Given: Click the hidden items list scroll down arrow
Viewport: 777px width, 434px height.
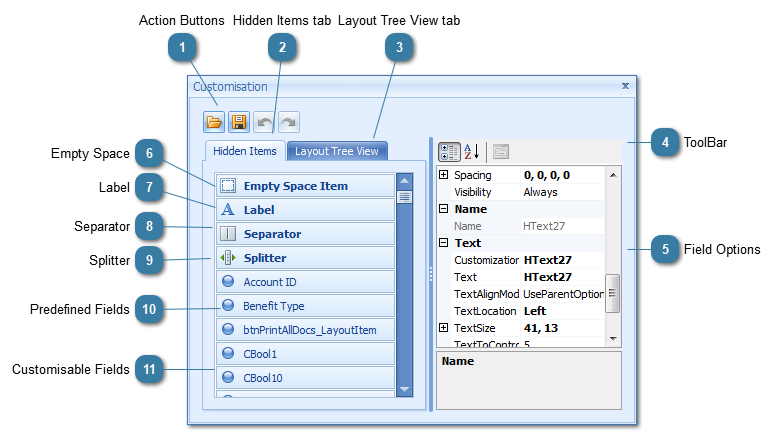Looking at the screenshot, I should tap(405, 389).
